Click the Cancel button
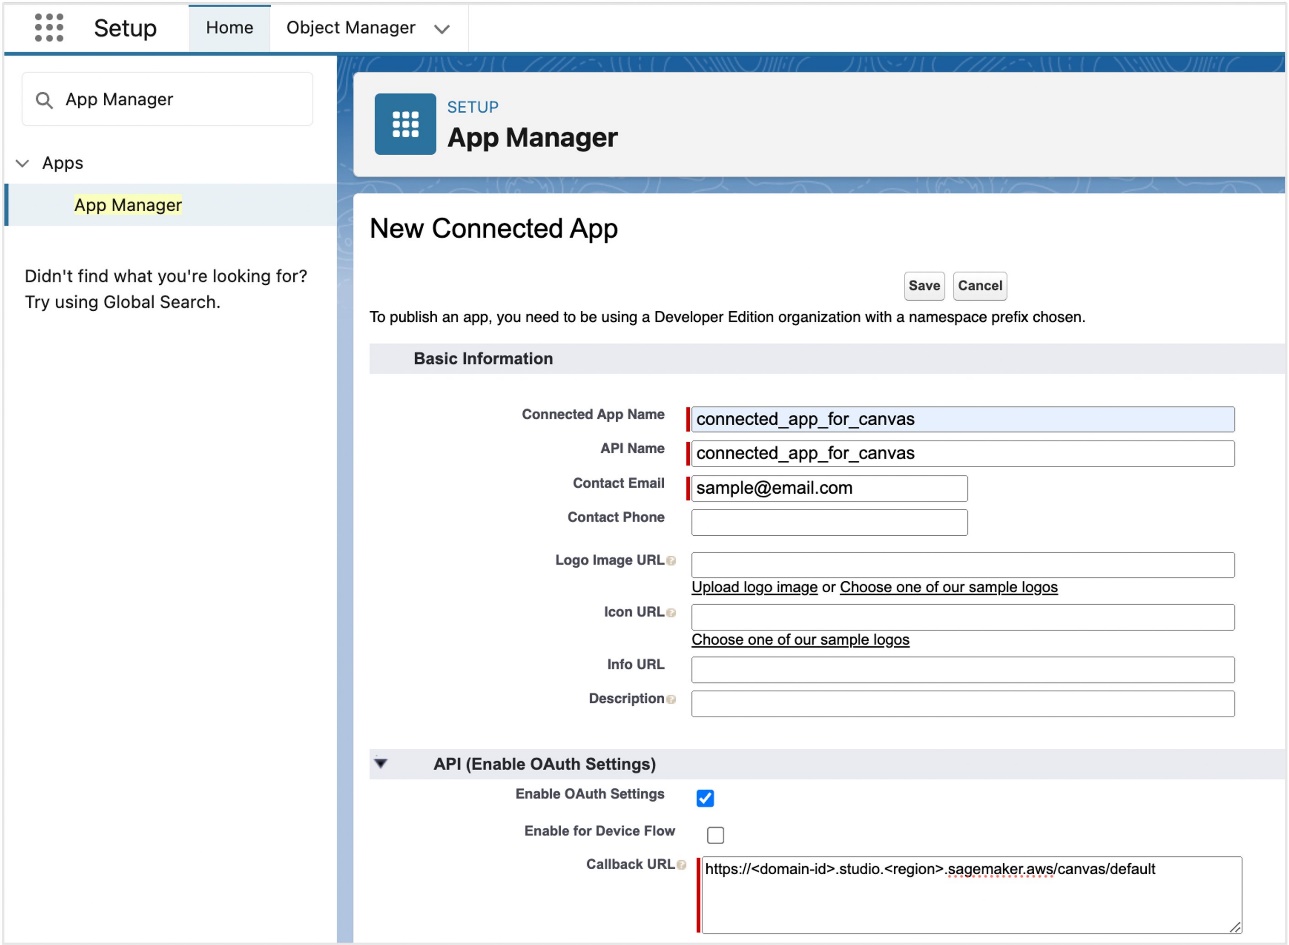 980,286
